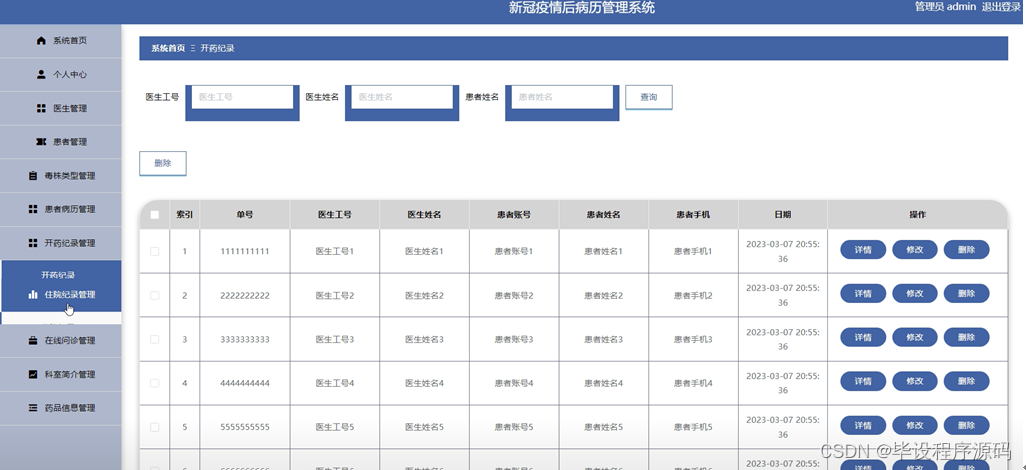
Task: Click 系统首页 in the breadcrumb
Action: (168, 48)
